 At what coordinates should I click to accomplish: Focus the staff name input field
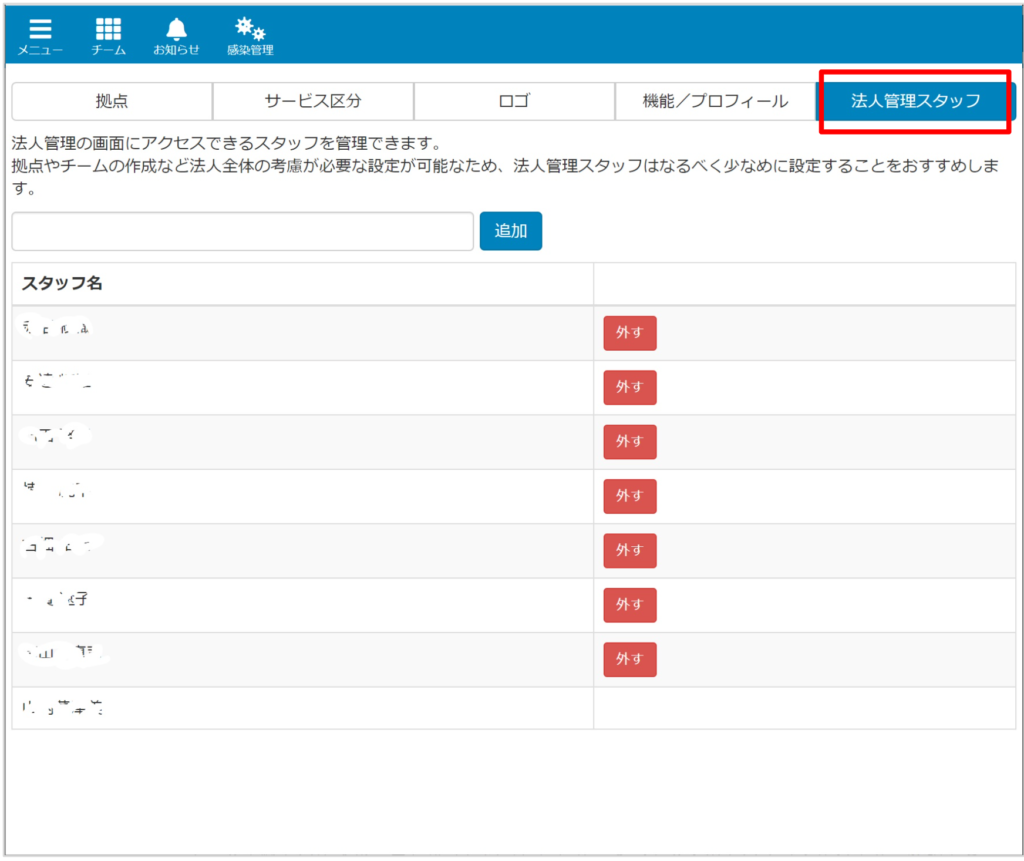point(243,231)
